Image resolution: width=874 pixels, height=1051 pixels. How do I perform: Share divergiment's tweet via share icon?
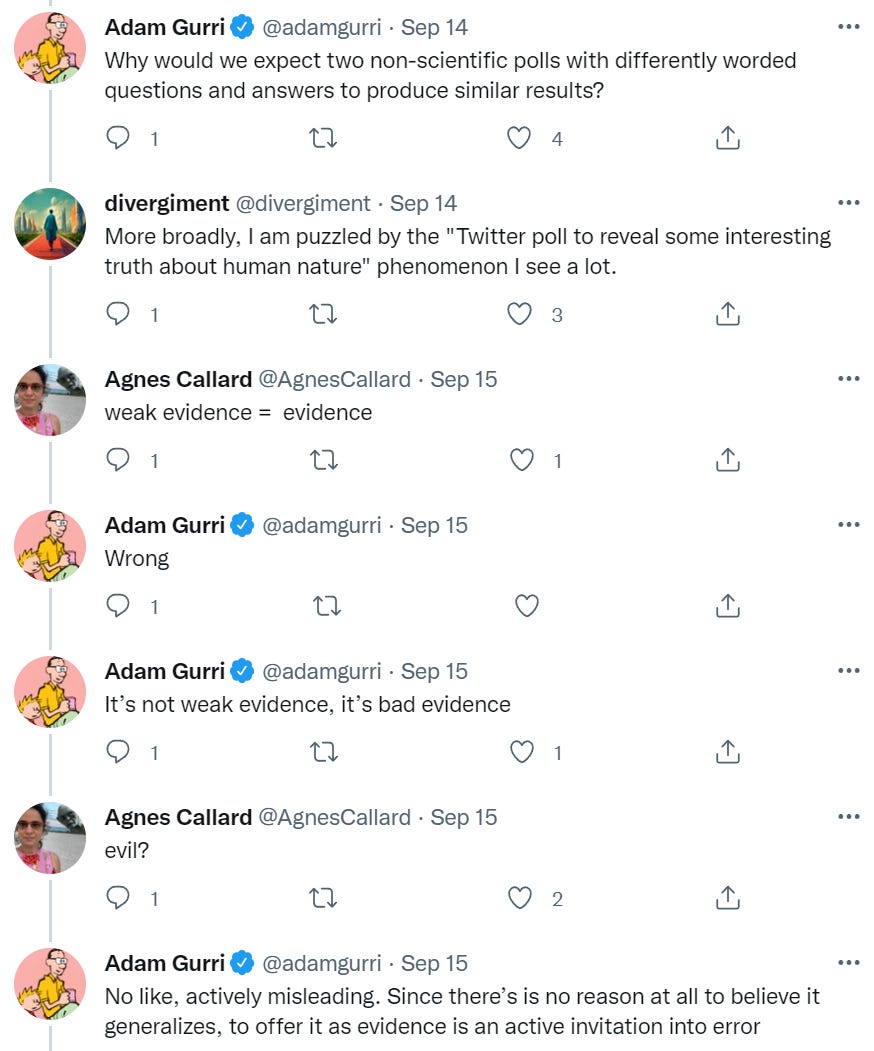point(728,314)
